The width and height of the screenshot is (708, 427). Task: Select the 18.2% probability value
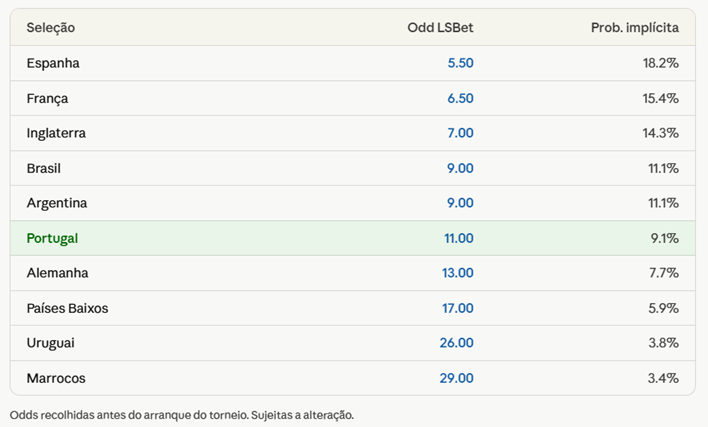point(661,63)
